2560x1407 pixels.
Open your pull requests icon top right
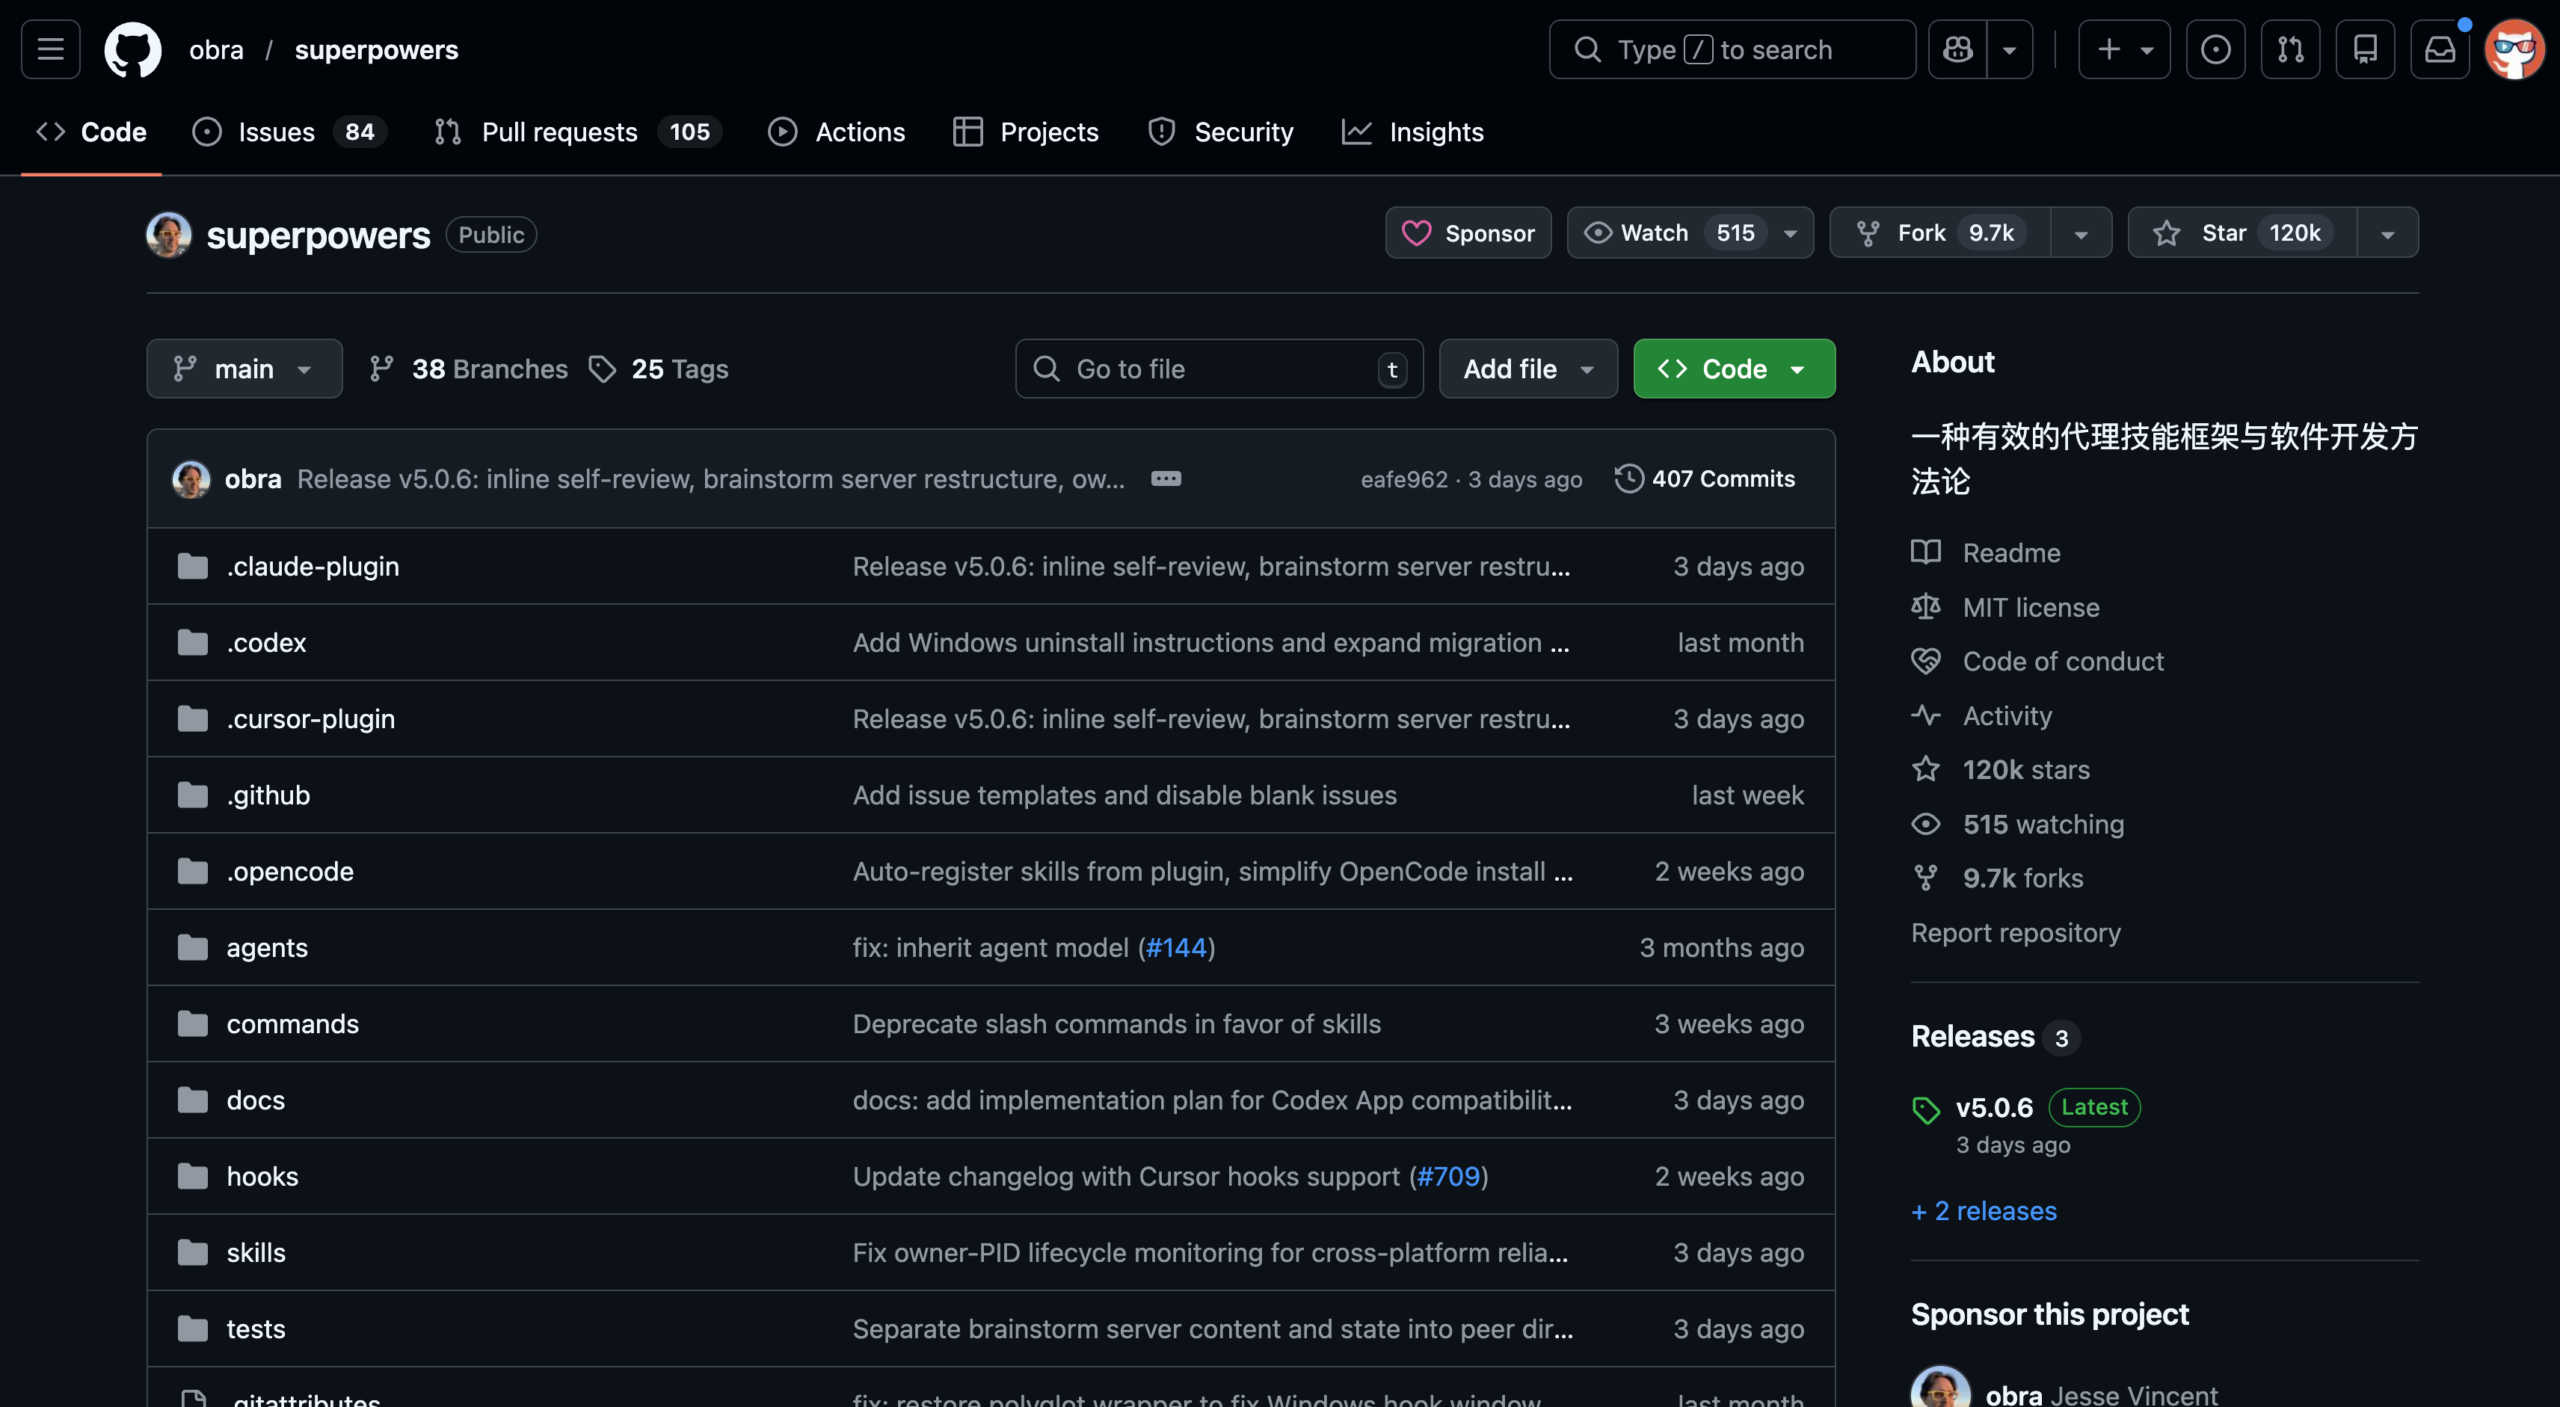[2290, 49]
